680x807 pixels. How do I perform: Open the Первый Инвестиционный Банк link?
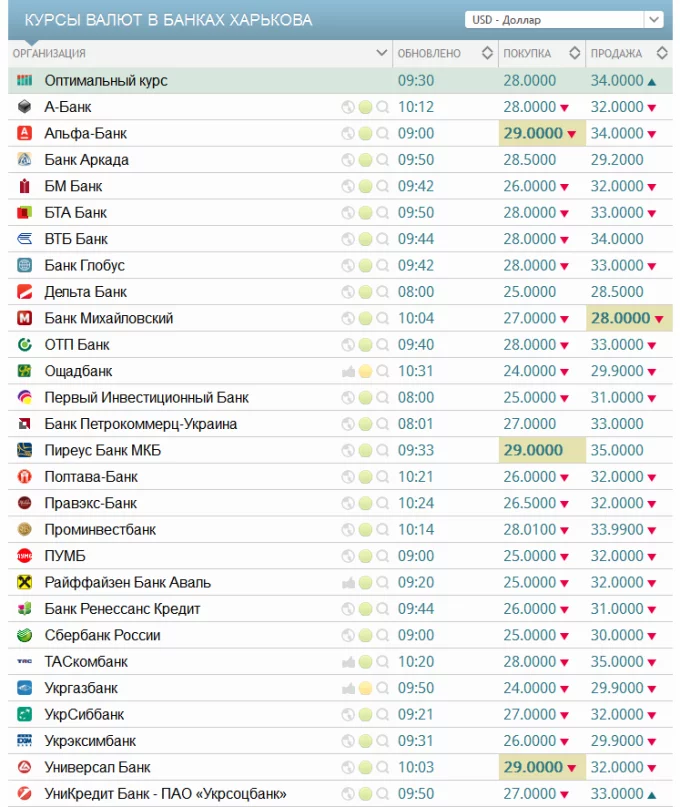point(147,397)
